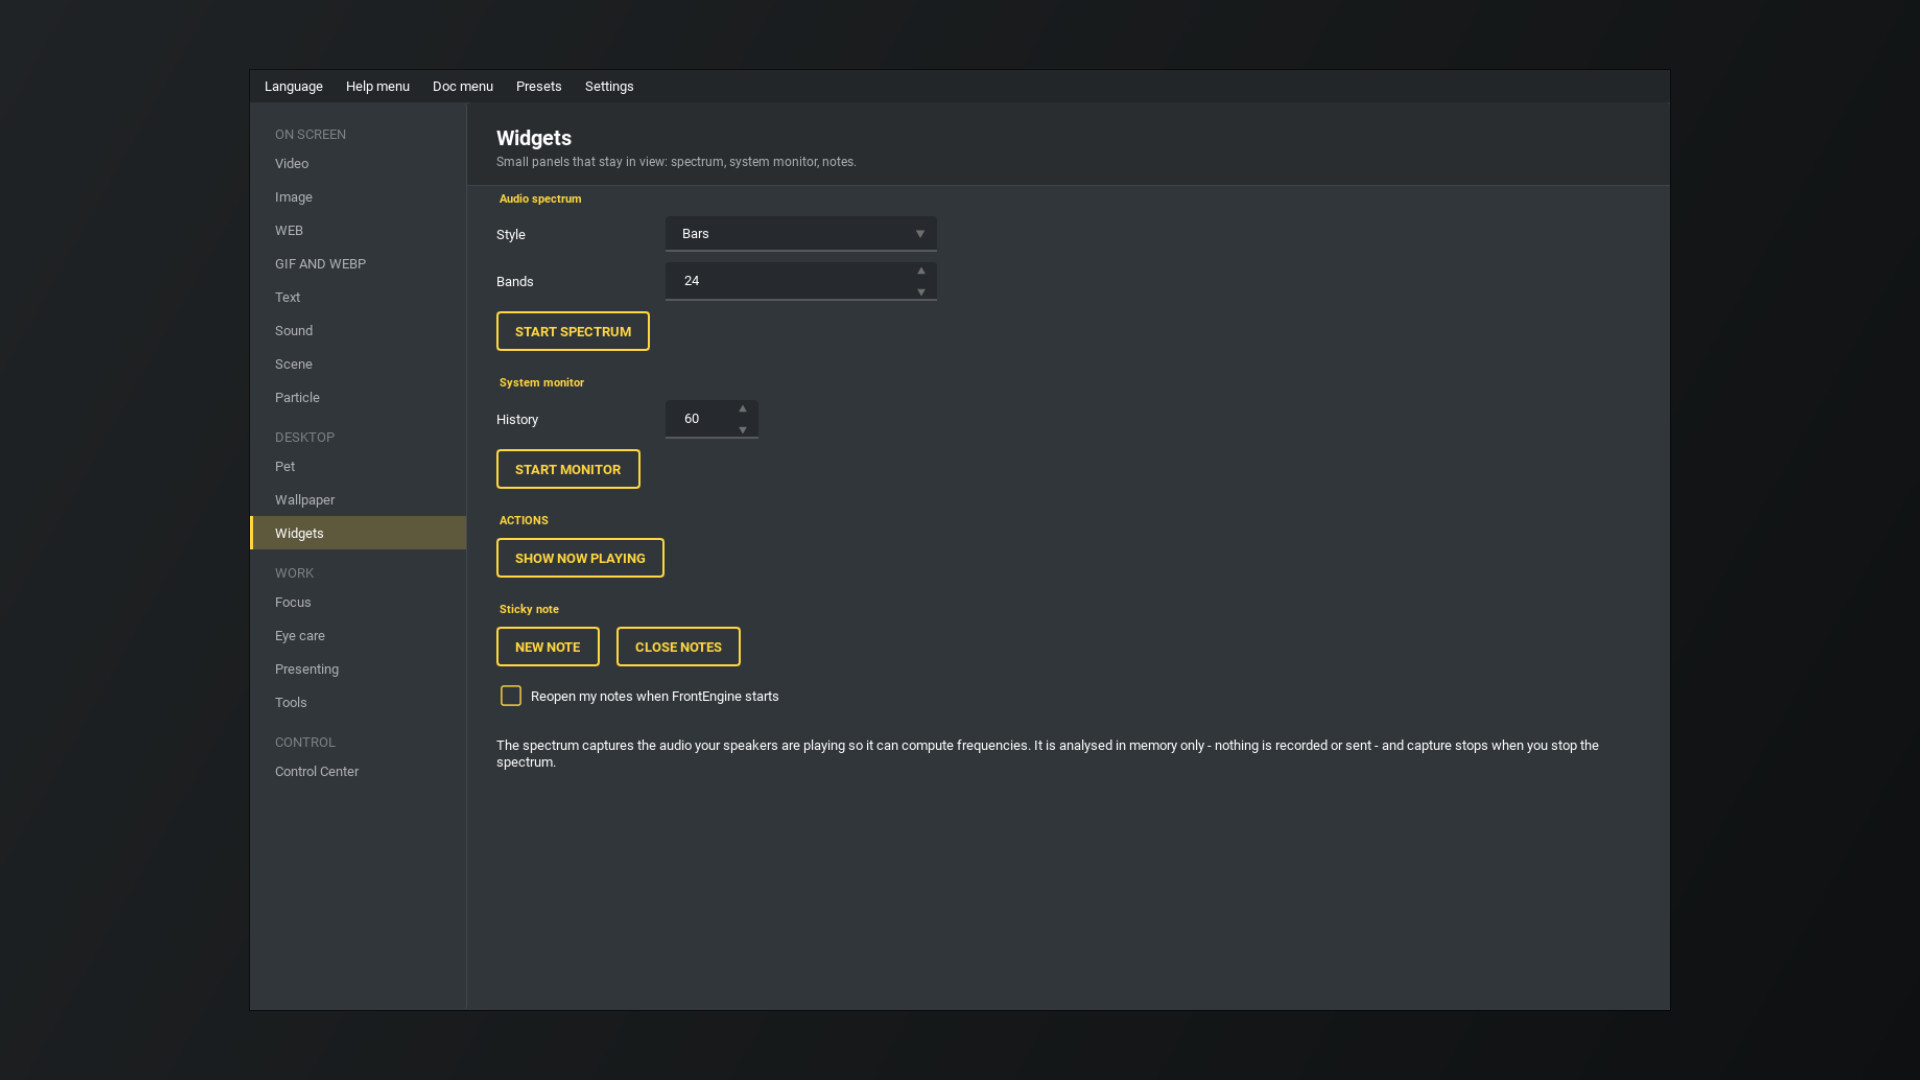Click the DESKTOP sidebar header

[x=305, y=437]
